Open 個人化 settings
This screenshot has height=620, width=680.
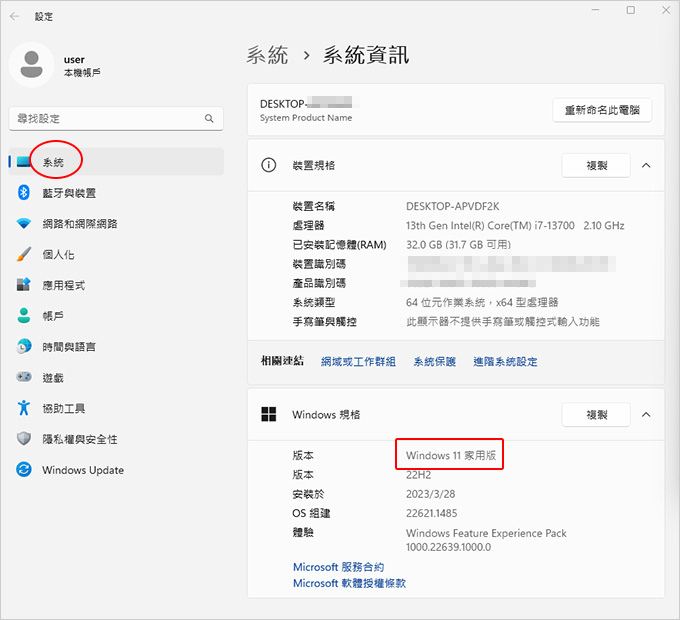[116, 254]
